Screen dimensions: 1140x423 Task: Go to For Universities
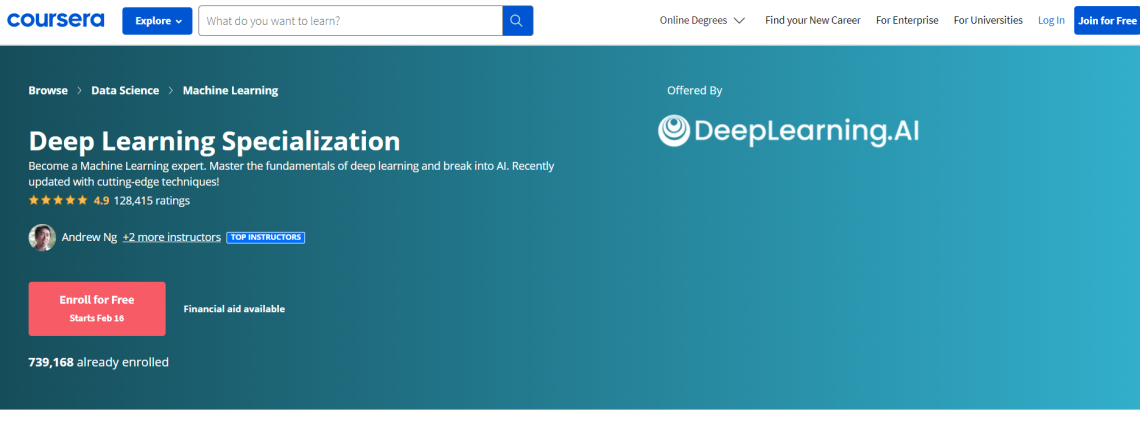coord(988,20)
